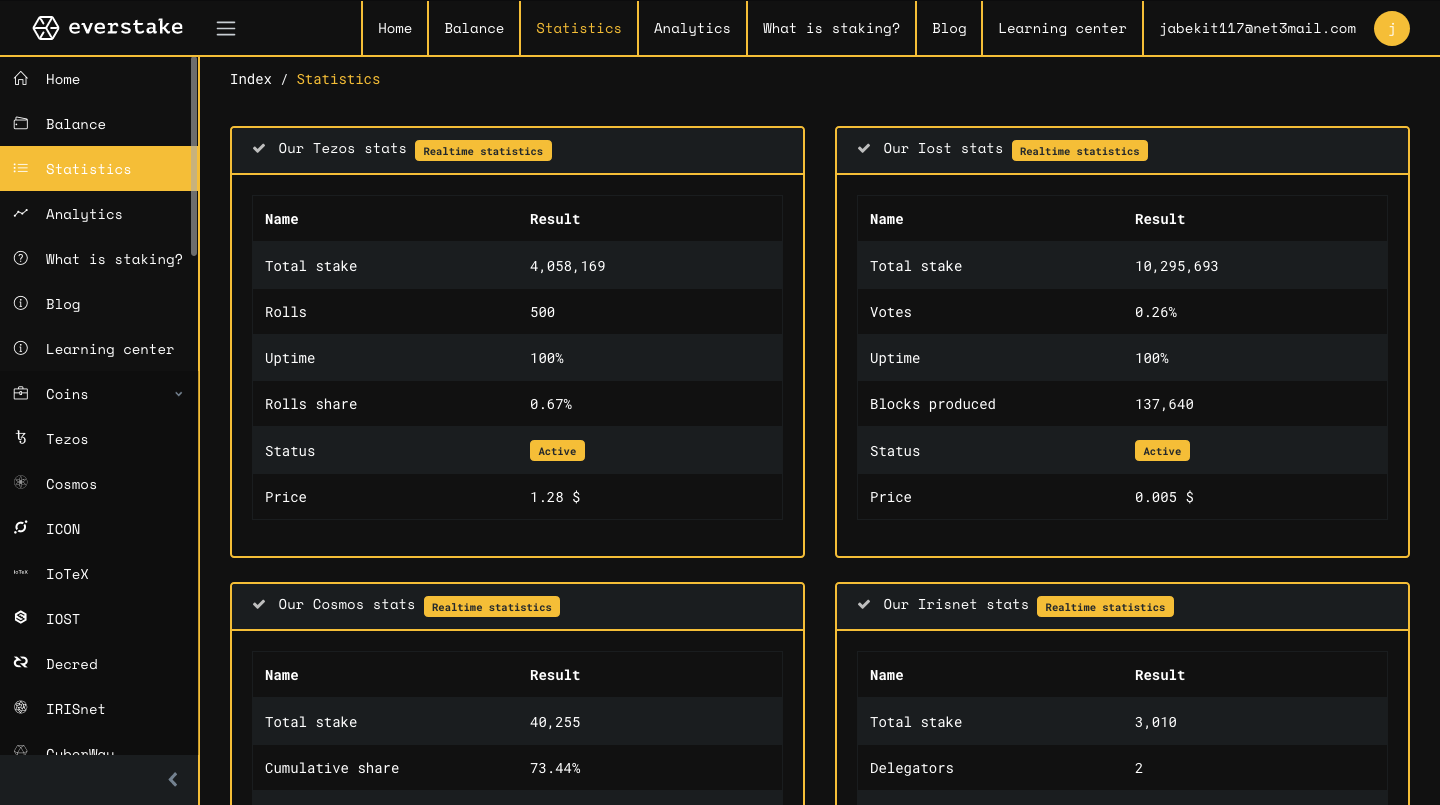Click the Tezos Rolls share value 0.67%

click(x=551, y=404)
